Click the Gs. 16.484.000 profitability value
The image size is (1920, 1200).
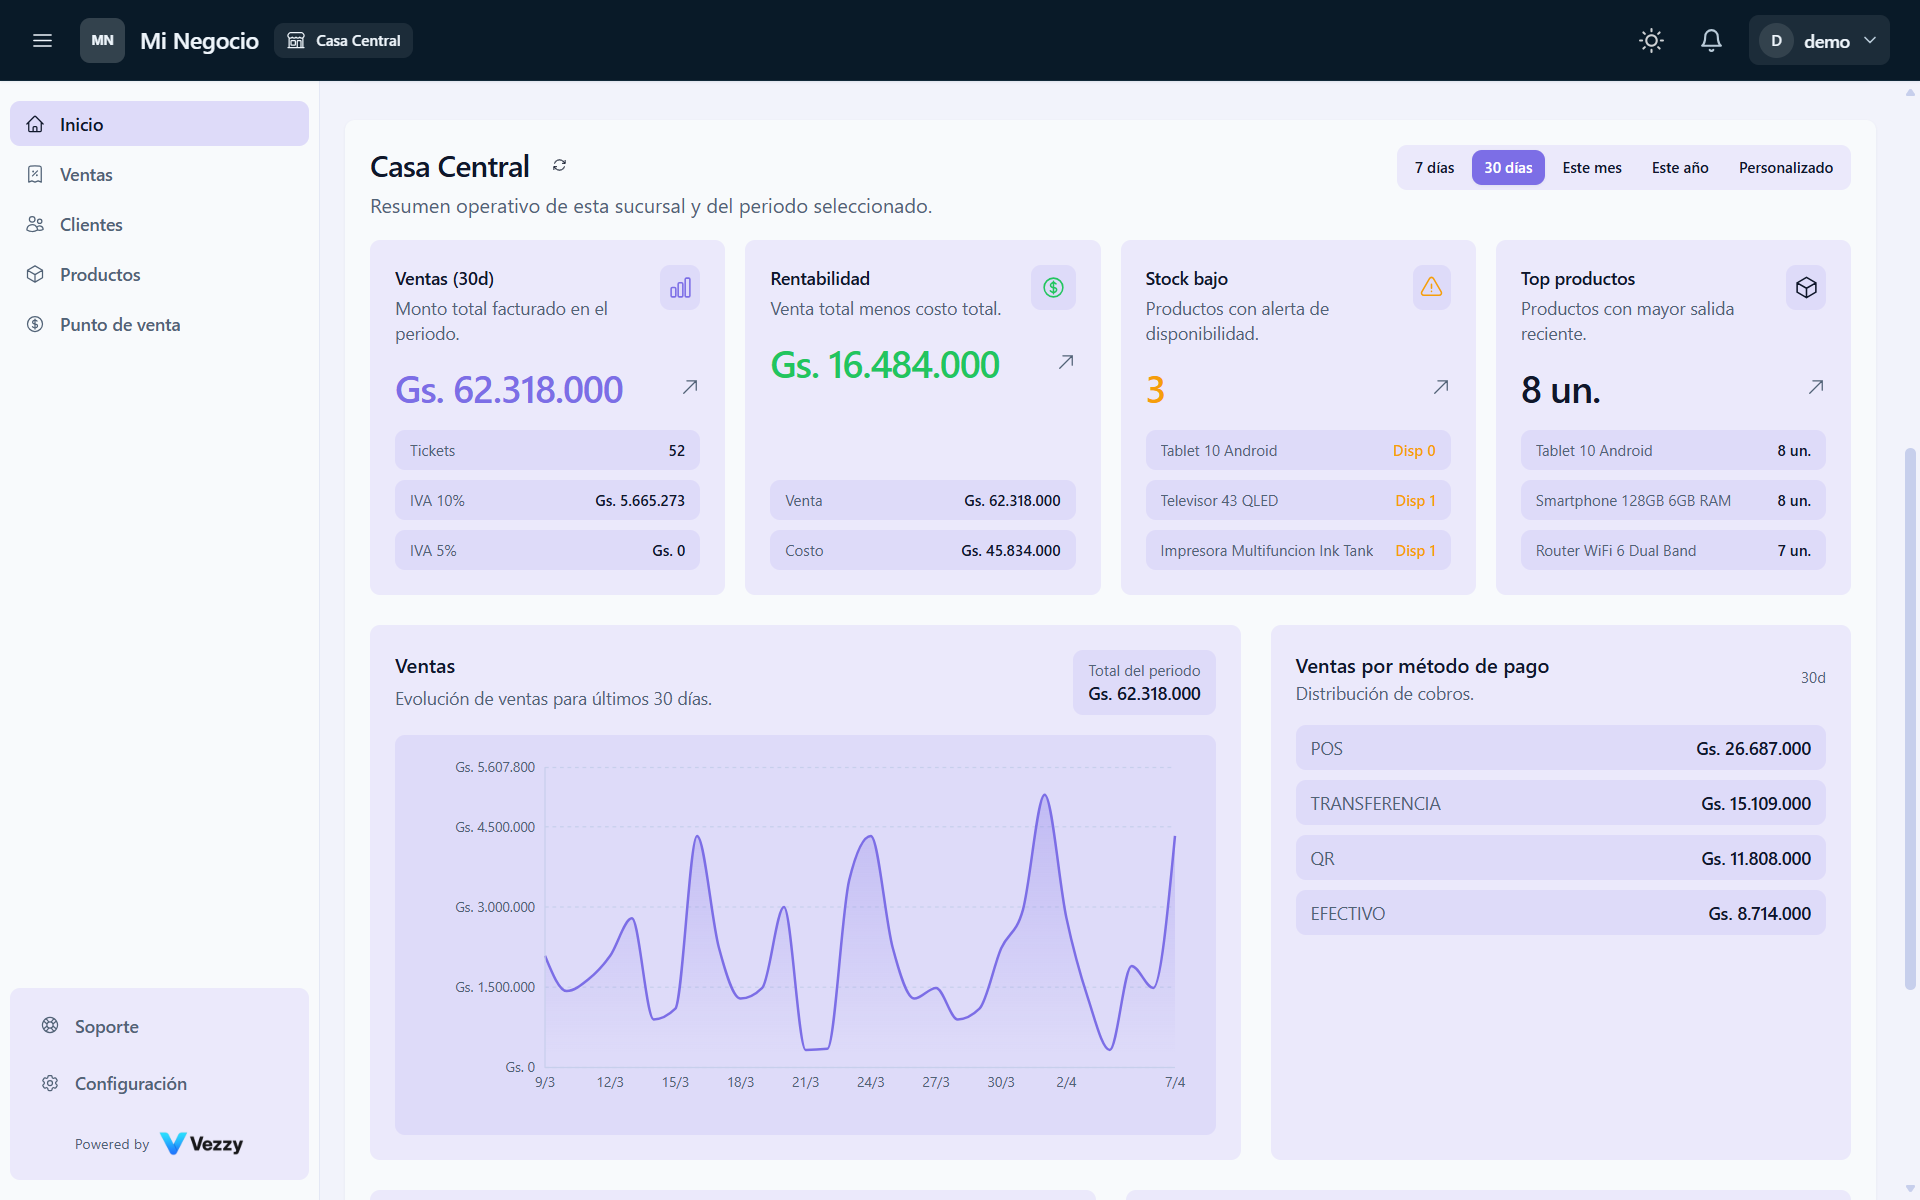[885, 365]
